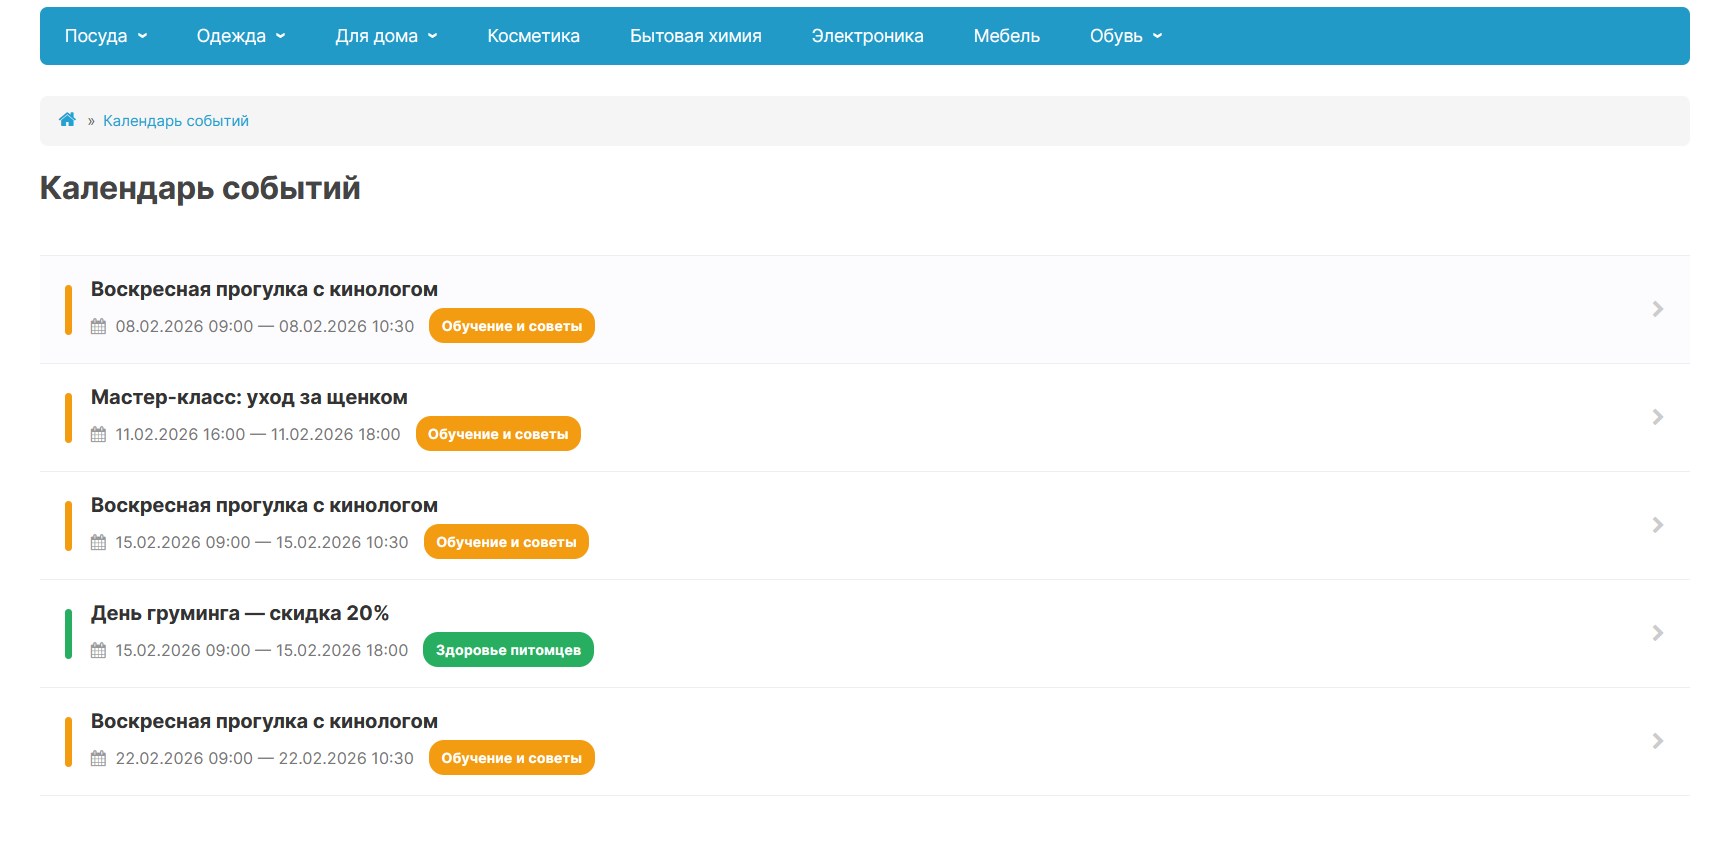
Task: Click calendar icon next to 11.02.2026 date
Action: pyautogui.click(x=98, y=434)
